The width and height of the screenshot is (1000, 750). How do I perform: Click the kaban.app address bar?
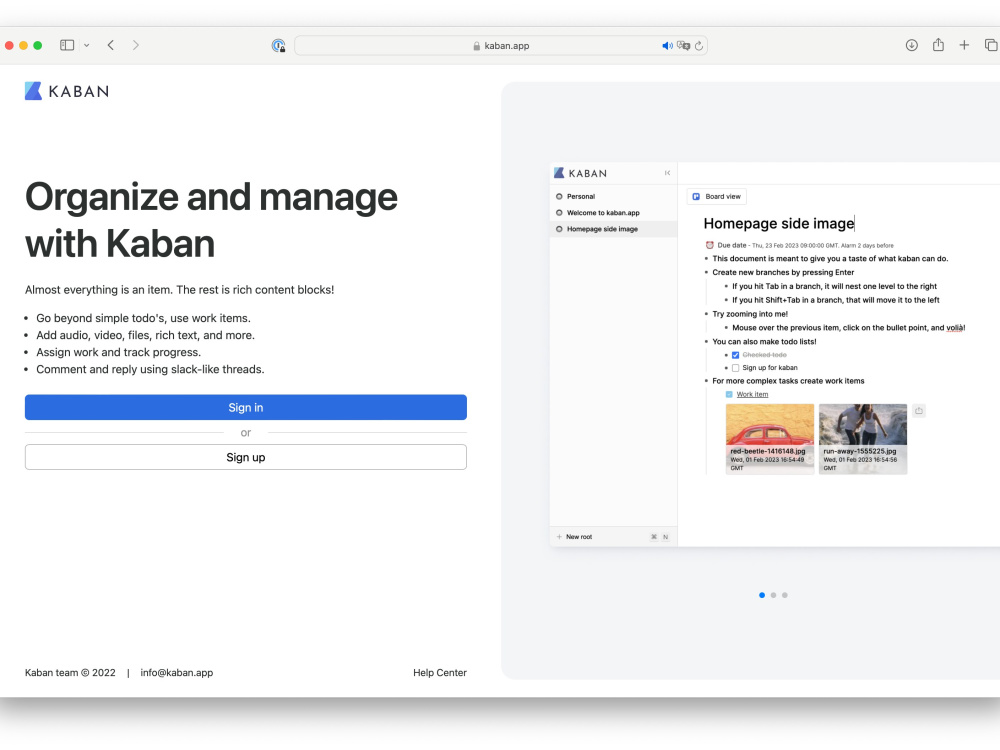click(x=501, y=45)
